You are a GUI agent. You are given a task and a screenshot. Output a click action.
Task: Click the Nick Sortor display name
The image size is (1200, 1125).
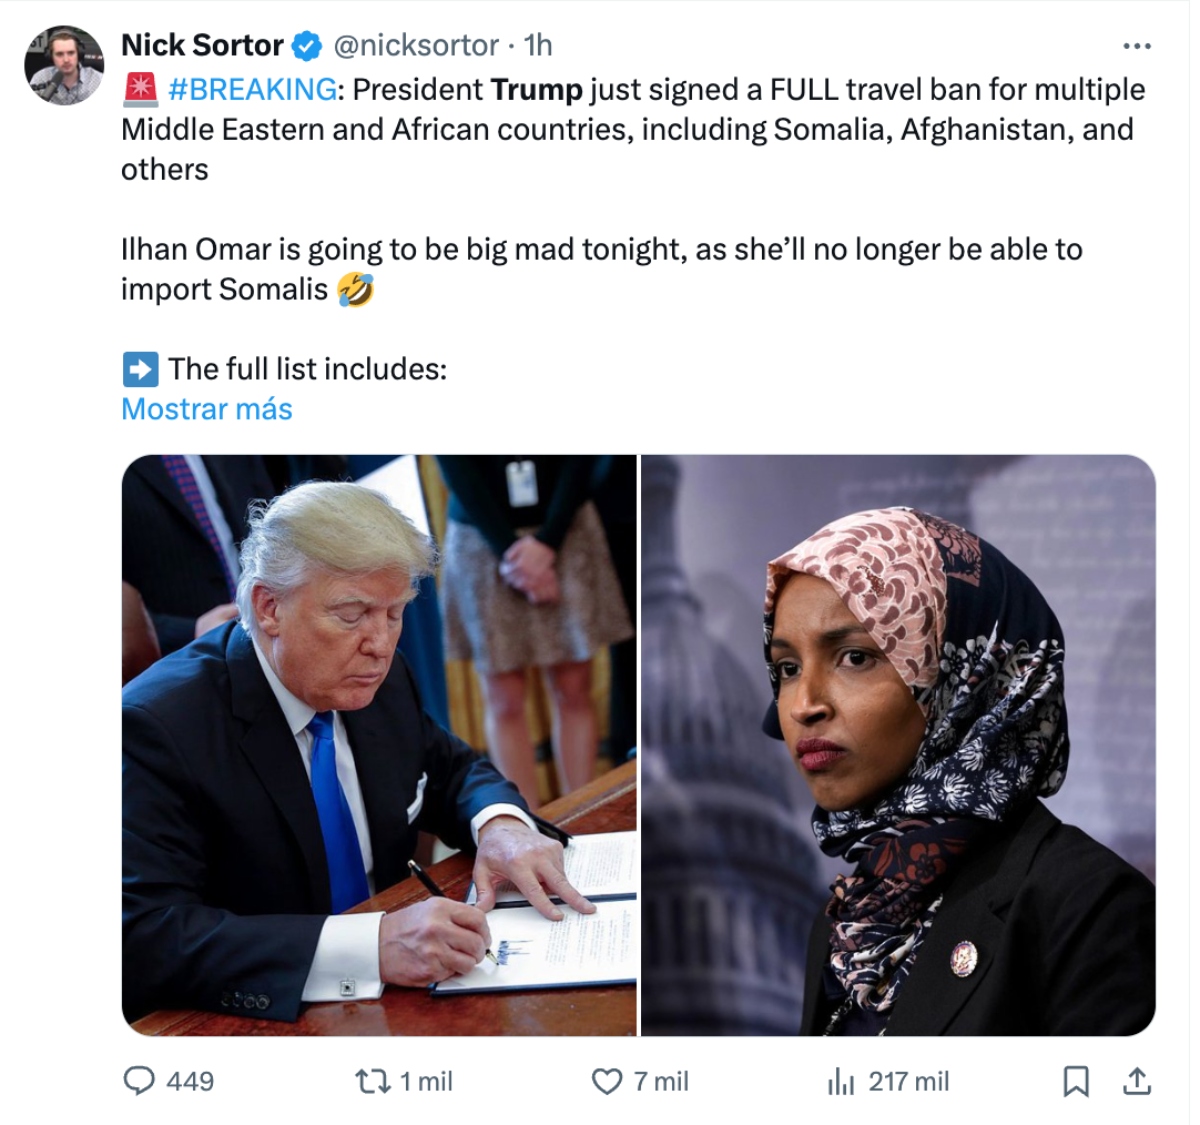tap(202, 45)
